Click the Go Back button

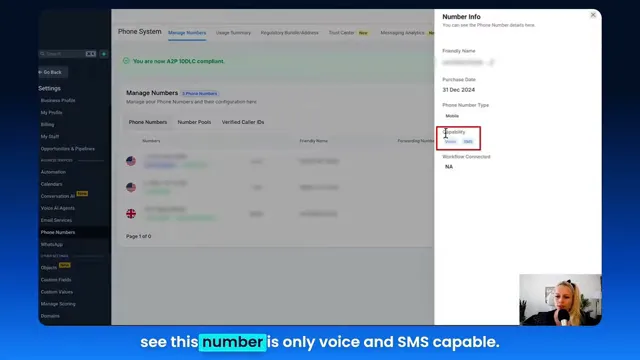[x=53, y=72]
